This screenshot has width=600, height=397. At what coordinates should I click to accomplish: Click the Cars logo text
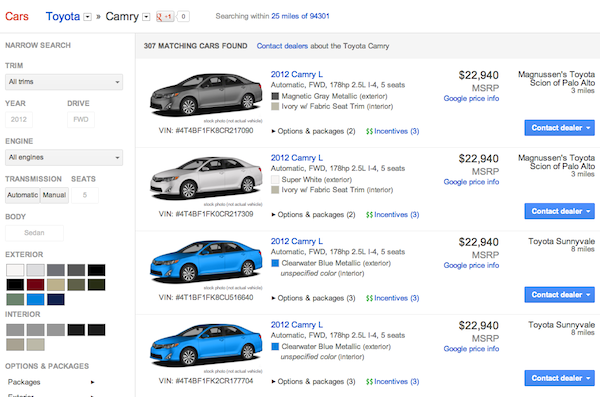click(17, 16)
